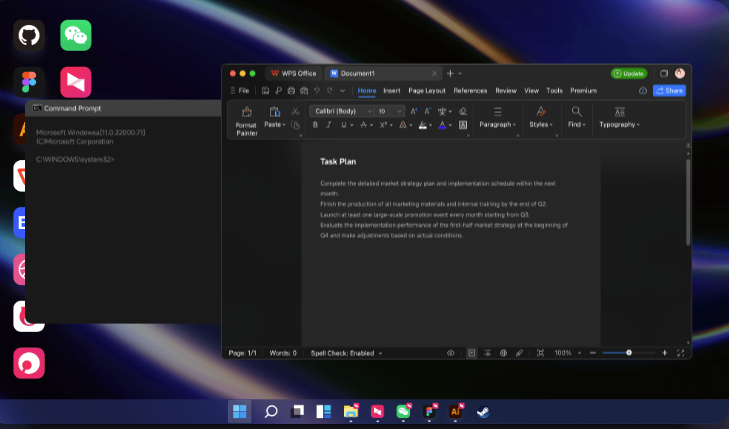Image resolution: width=729 pixels, height=429 pixels.
Task: Open WeChat desktop icon
Action: click(x=76, y=35)
